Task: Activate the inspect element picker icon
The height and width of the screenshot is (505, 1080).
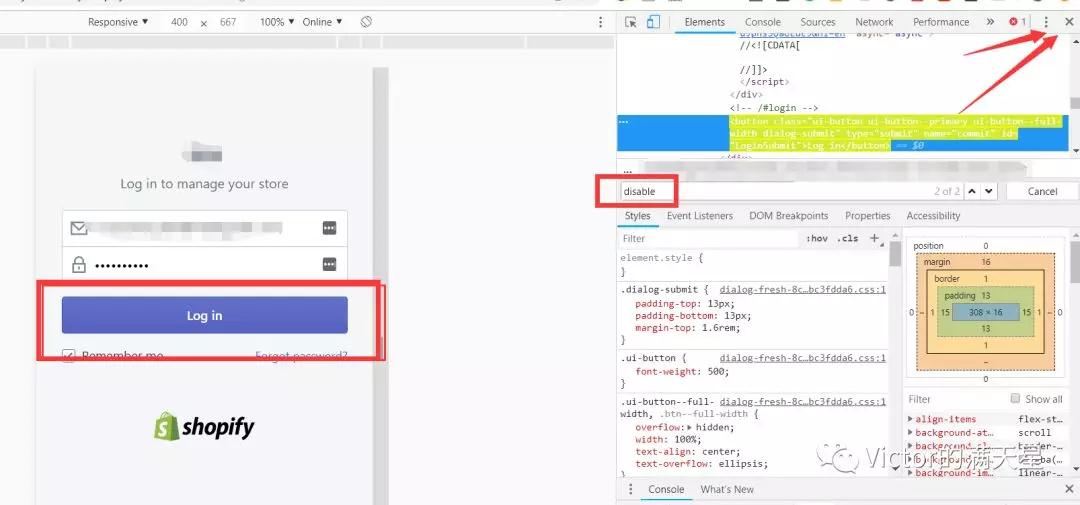Action: coord(630,22)
